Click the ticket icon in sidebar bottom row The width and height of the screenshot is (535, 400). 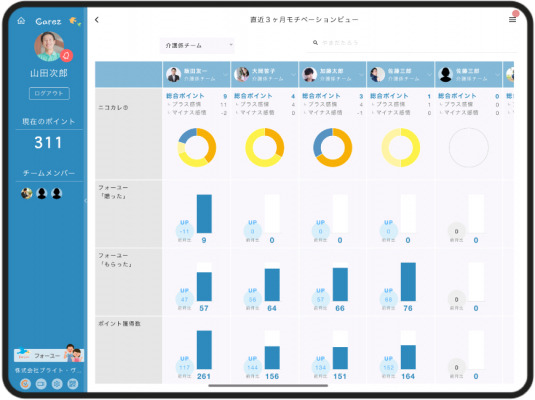tap(41, 384)
